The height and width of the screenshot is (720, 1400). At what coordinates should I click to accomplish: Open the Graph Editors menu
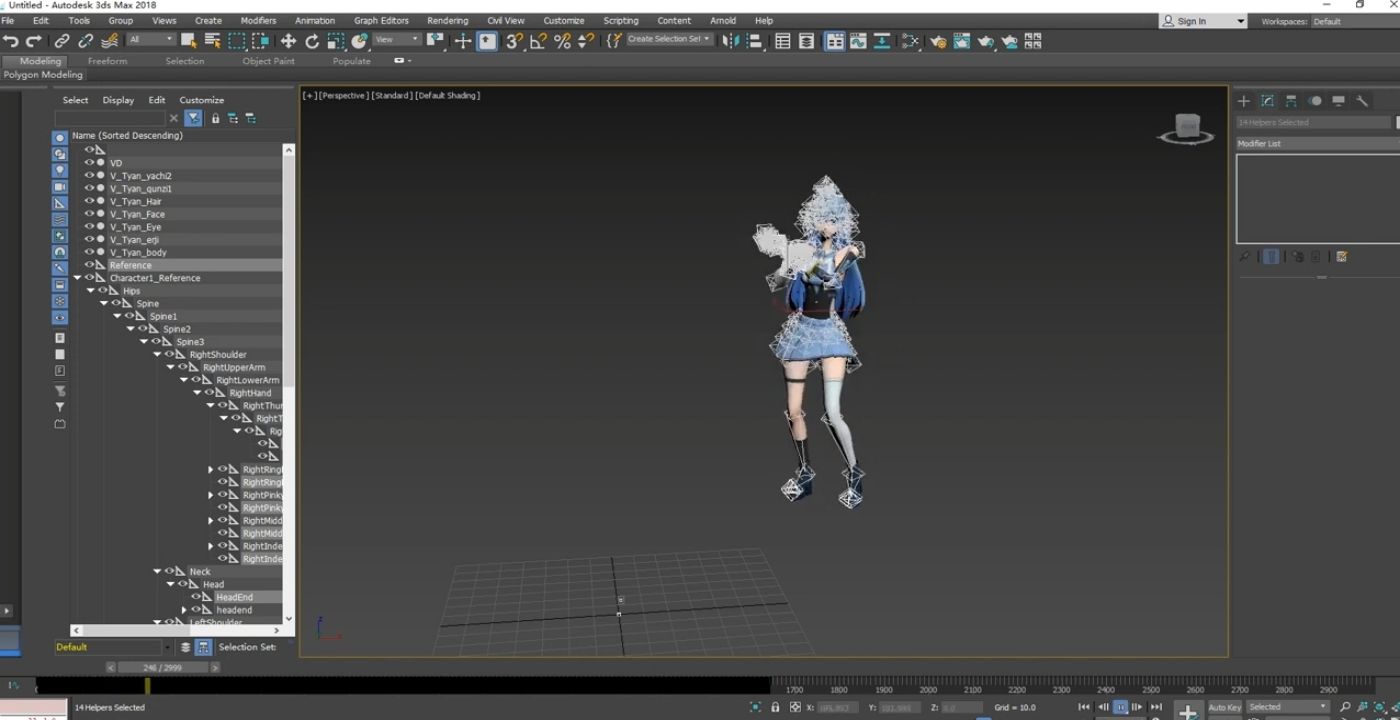381,20
